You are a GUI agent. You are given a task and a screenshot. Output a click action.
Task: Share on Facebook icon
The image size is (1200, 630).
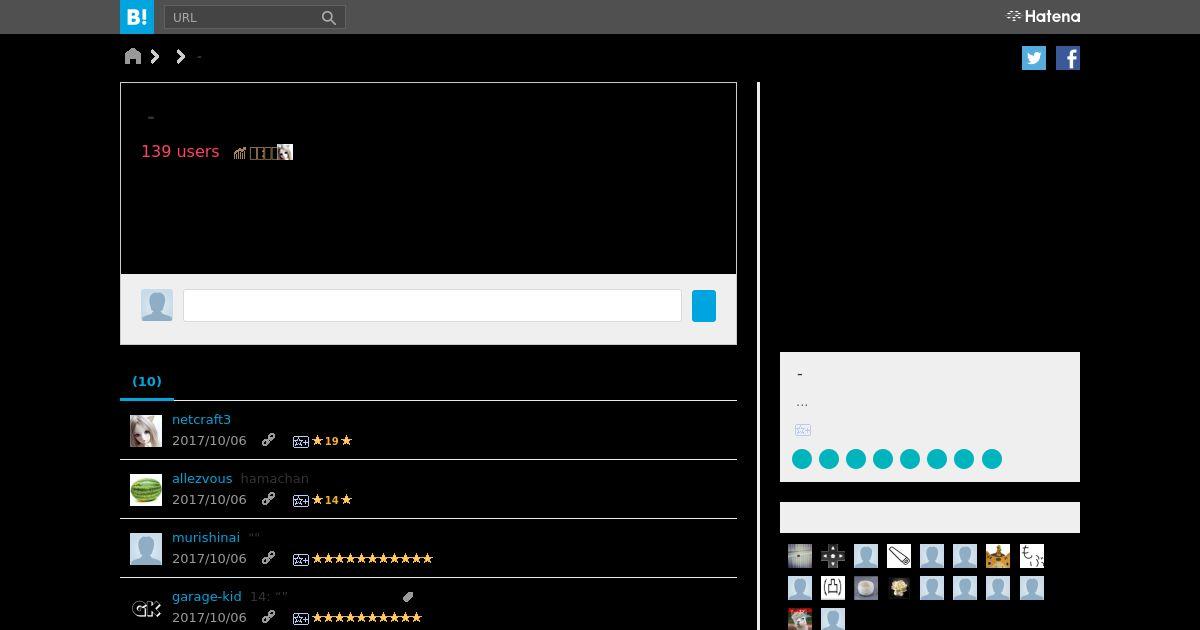pyautogui.click(x=1068, y=58)
